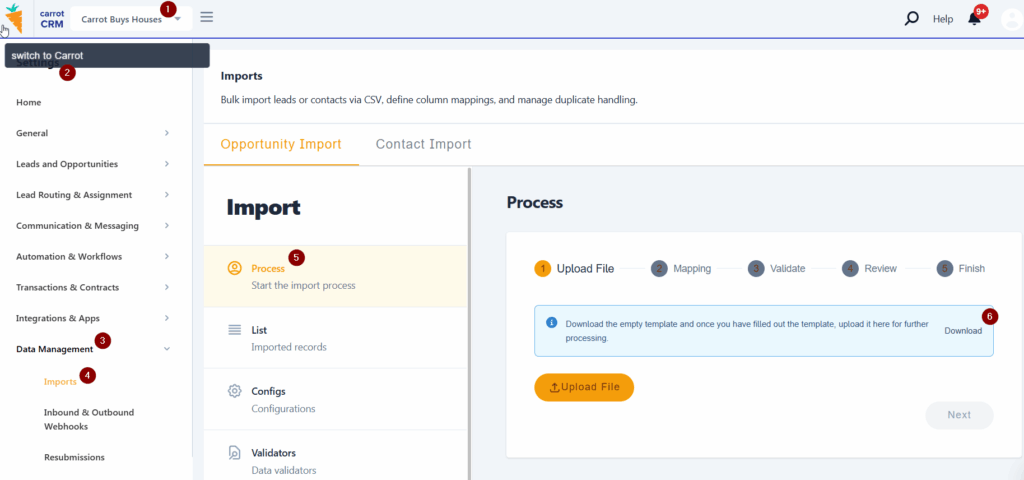
Task: Open search with the magnifier icon
Action: click(x=911, y=18)
